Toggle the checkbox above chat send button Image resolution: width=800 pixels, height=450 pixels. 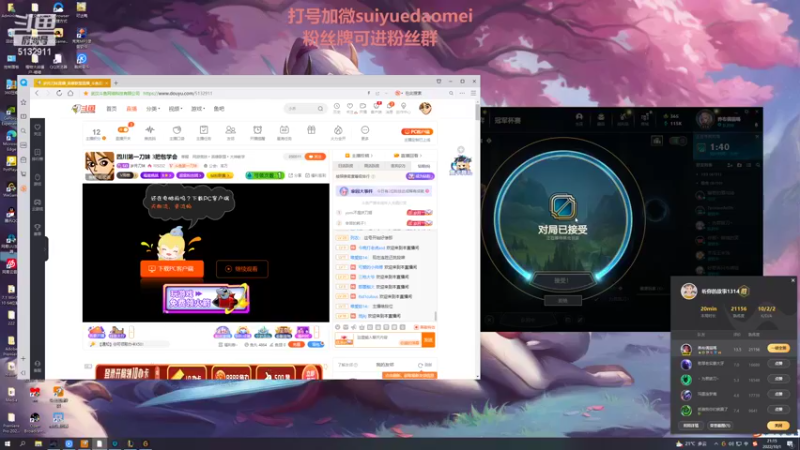point(416,327)
